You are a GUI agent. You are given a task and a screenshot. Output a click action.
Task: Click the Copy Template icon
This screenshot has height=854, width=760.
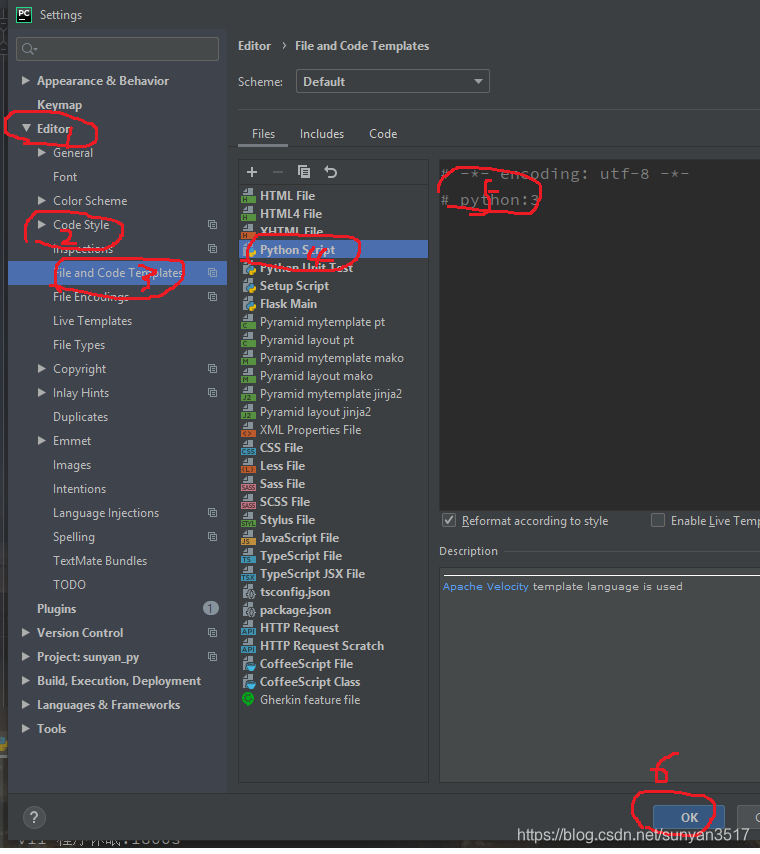pyautogui.click(x=304, y=172)
